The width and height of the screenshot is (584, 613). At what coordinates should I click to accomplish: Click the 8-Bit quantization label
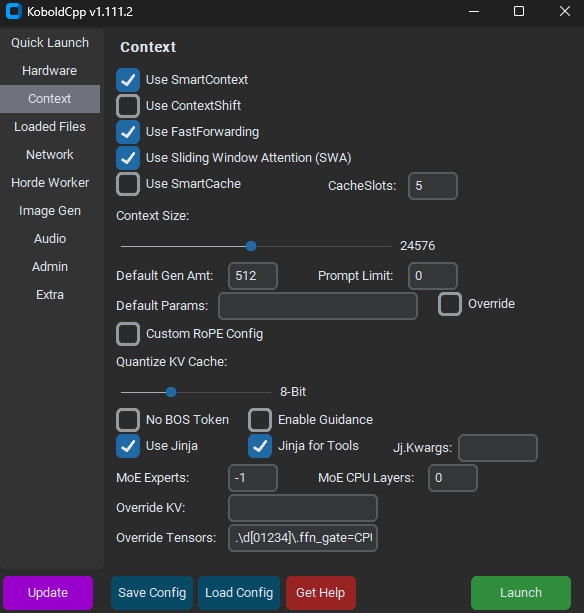[x=293, y=392]
